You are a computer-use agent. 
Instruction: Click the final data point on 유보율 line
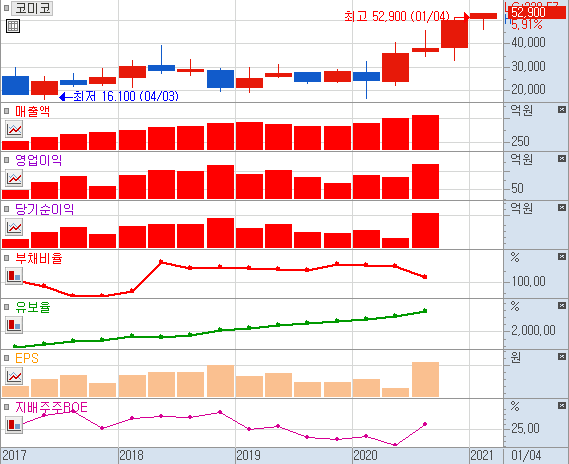pyautogui.click(x=425, y=311)
